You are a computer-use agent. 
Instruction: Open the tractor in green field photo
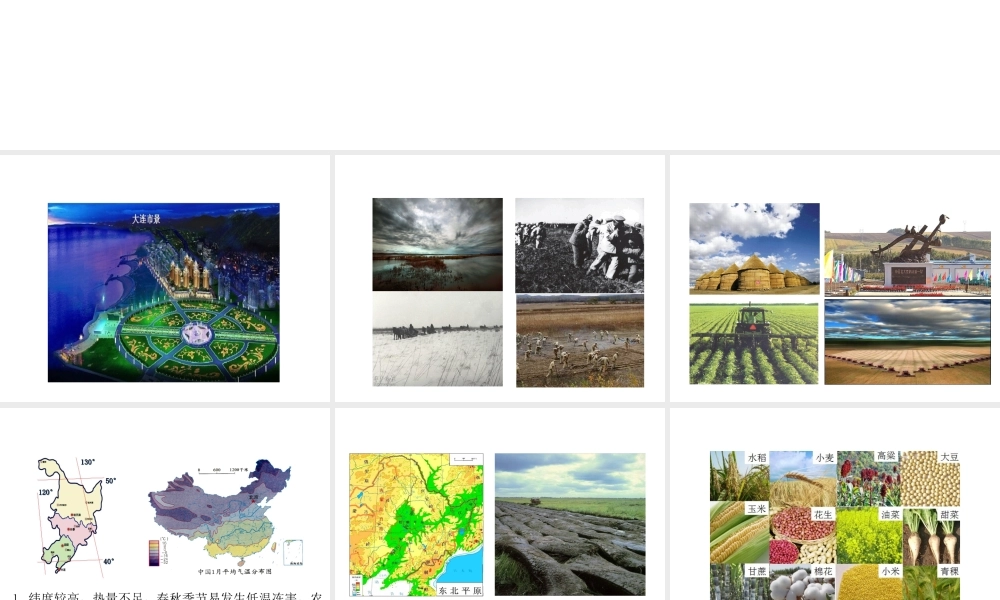tap(754, 344)
